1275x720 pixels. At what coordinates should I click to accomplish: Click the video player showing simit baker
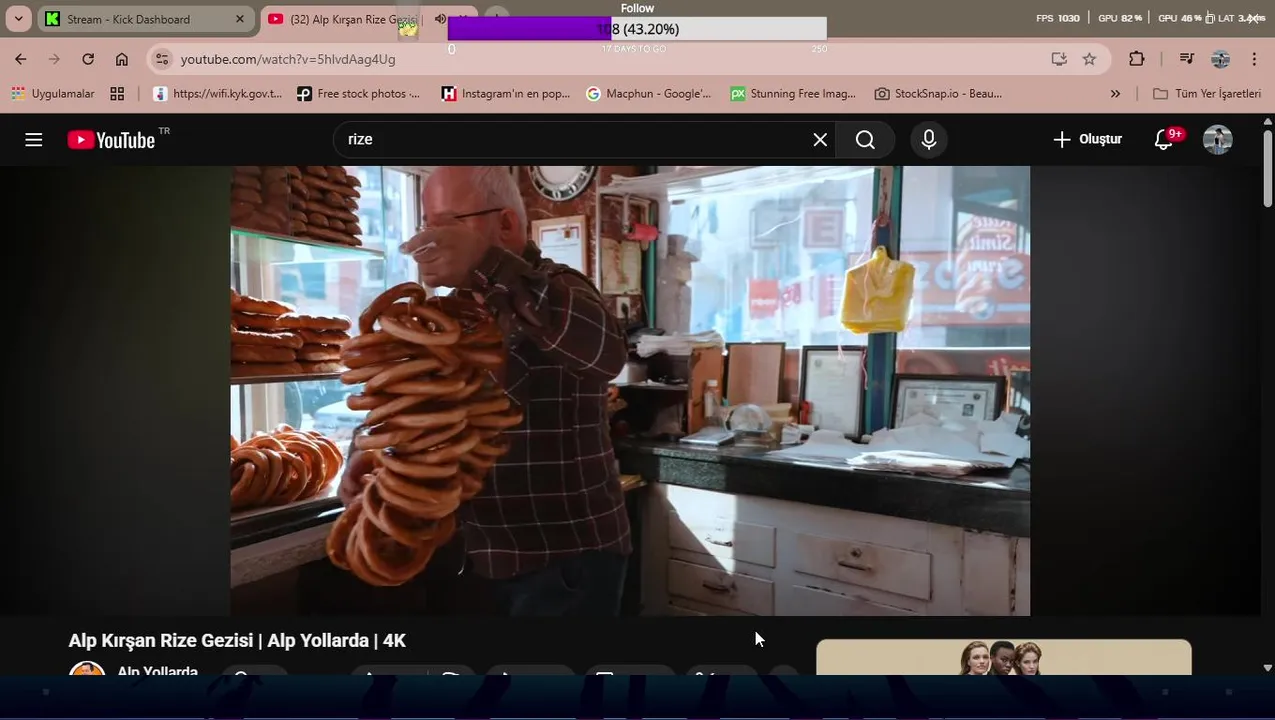630,390
